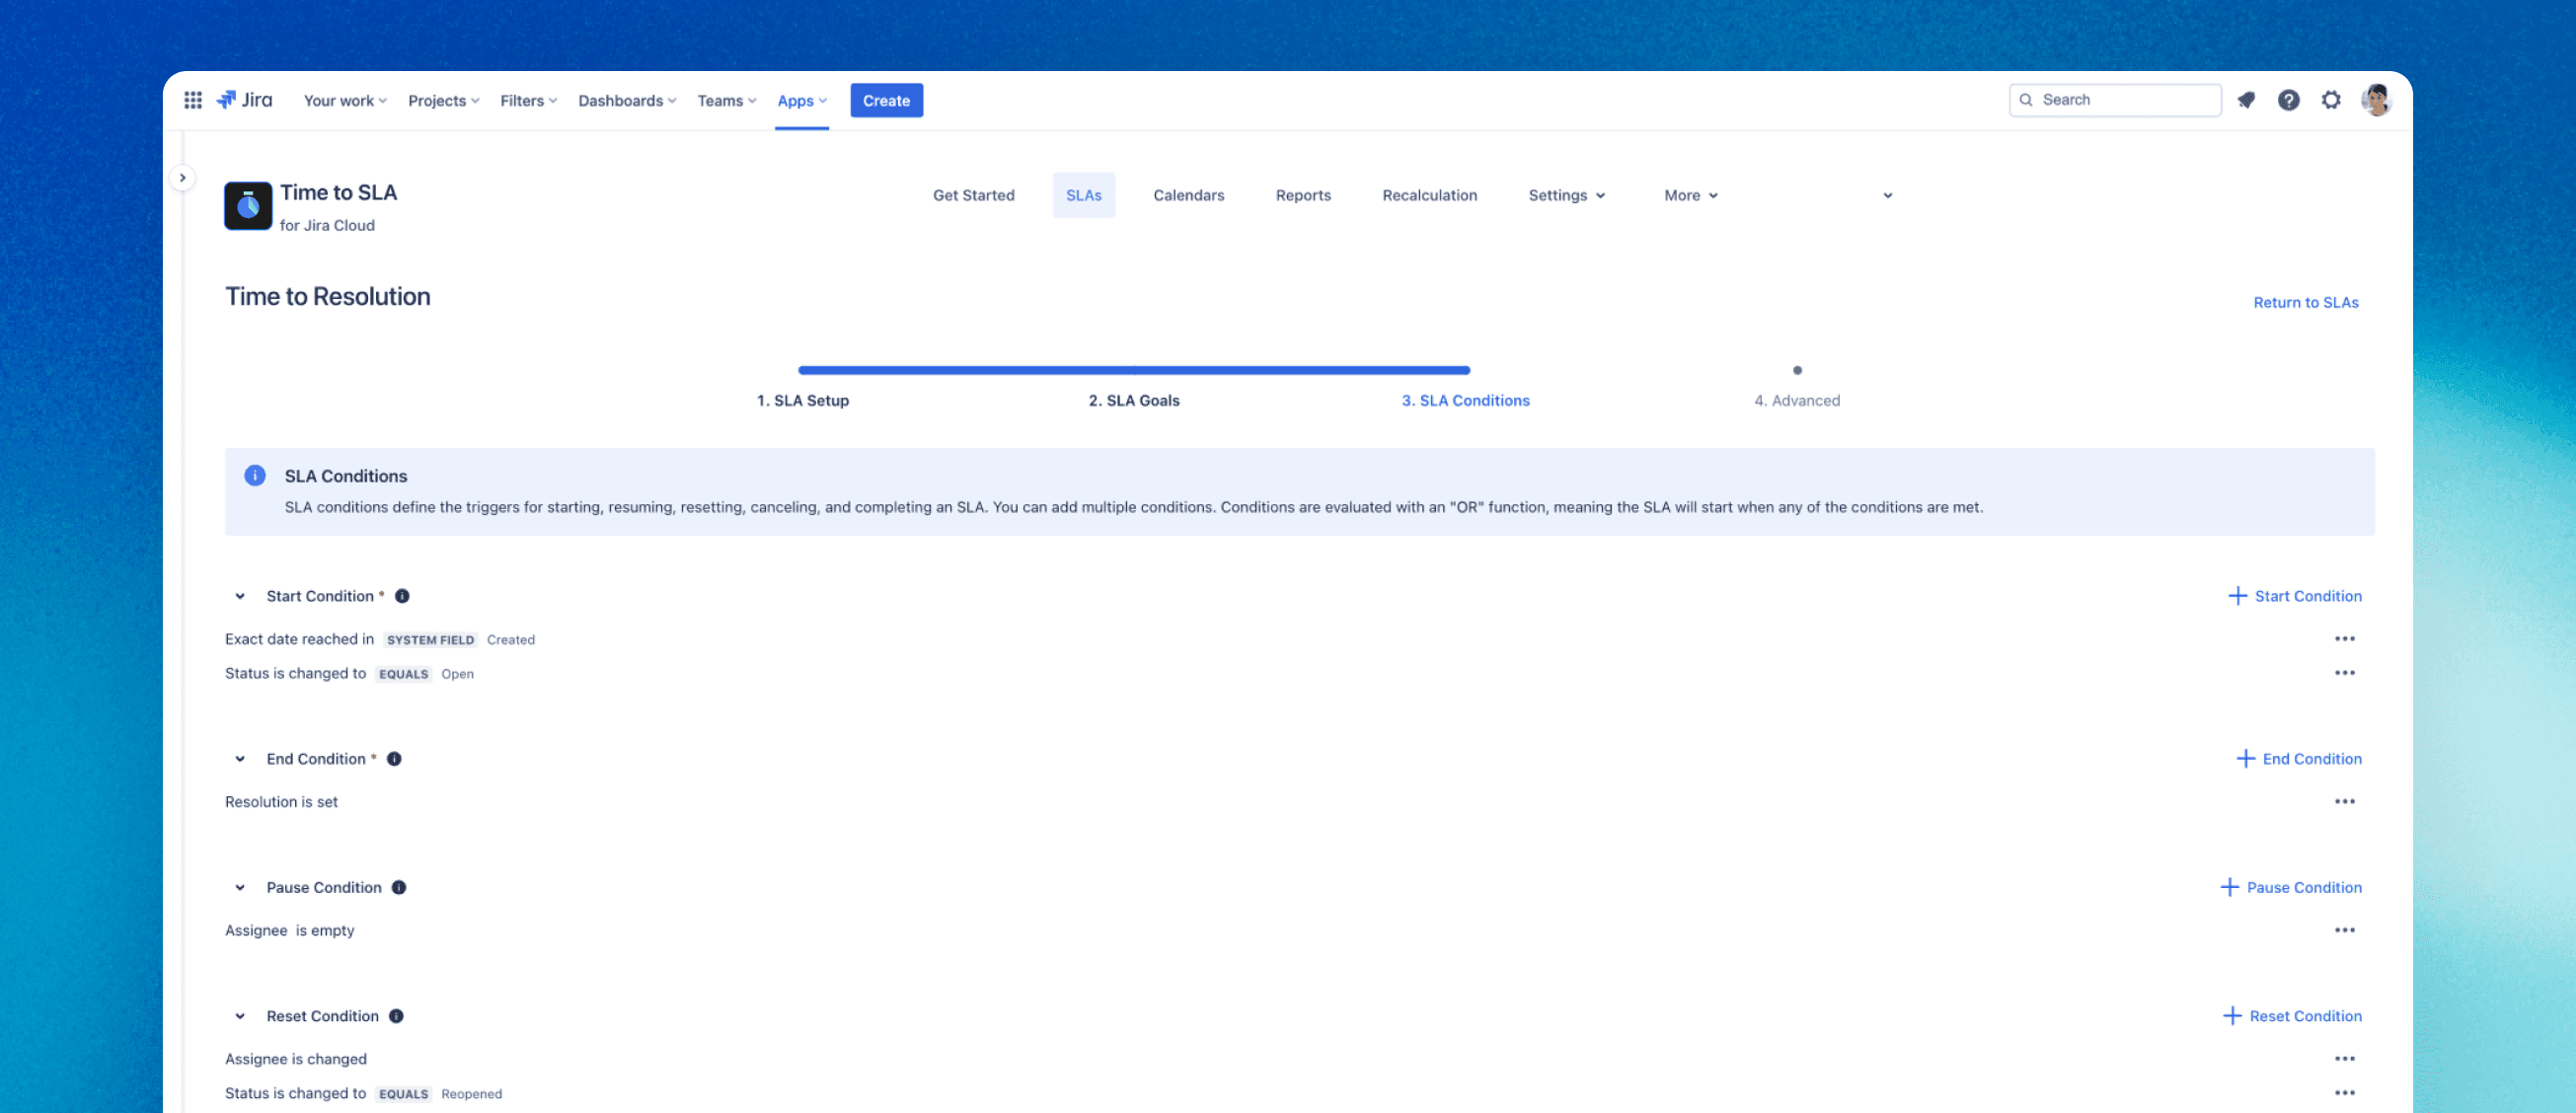The height and width of the screenshot is (1113, 2576).
Task: Open more options for Exact date reached row
Action: tap(2344, 639)
